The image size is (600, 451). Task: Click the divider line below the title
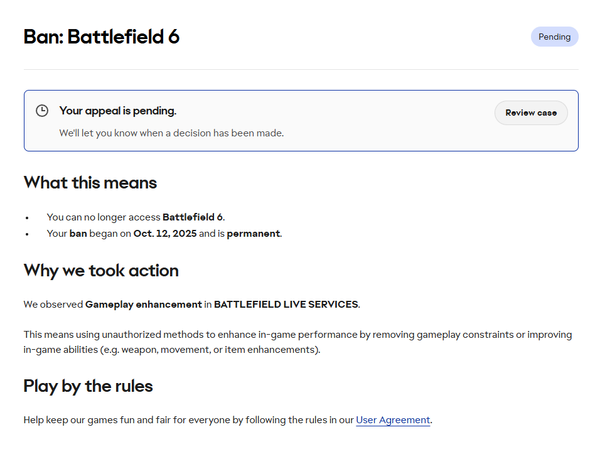[x=300, y=69]
